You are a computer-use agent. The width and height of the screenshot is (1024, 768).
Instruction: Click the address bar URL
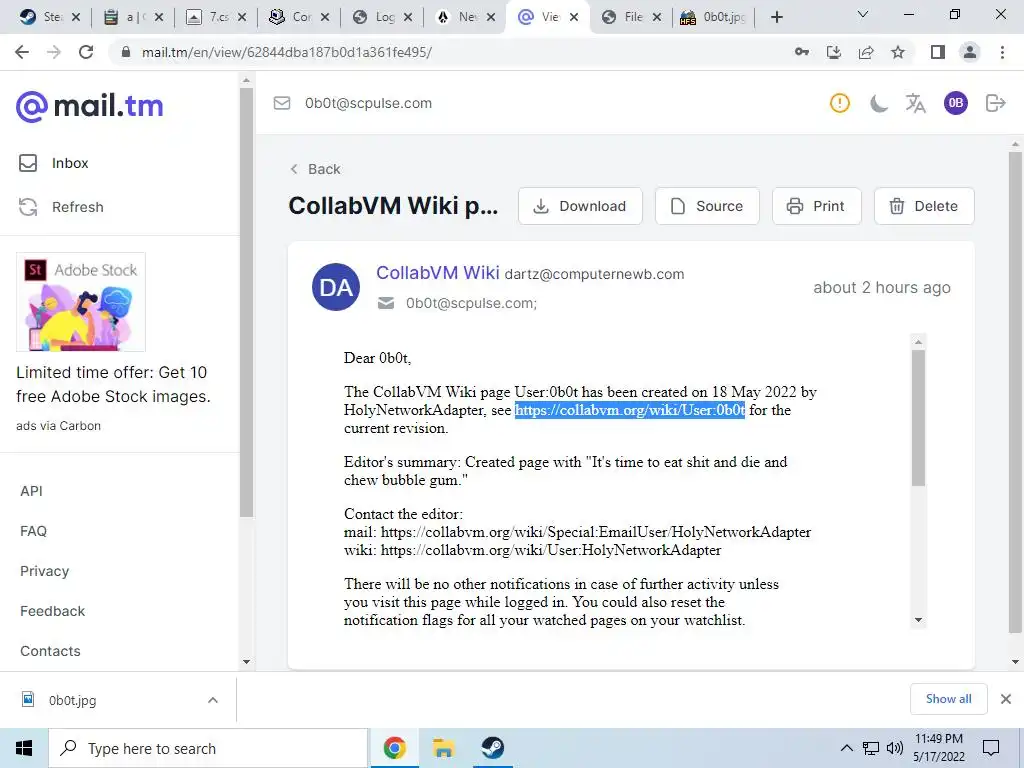287,52
